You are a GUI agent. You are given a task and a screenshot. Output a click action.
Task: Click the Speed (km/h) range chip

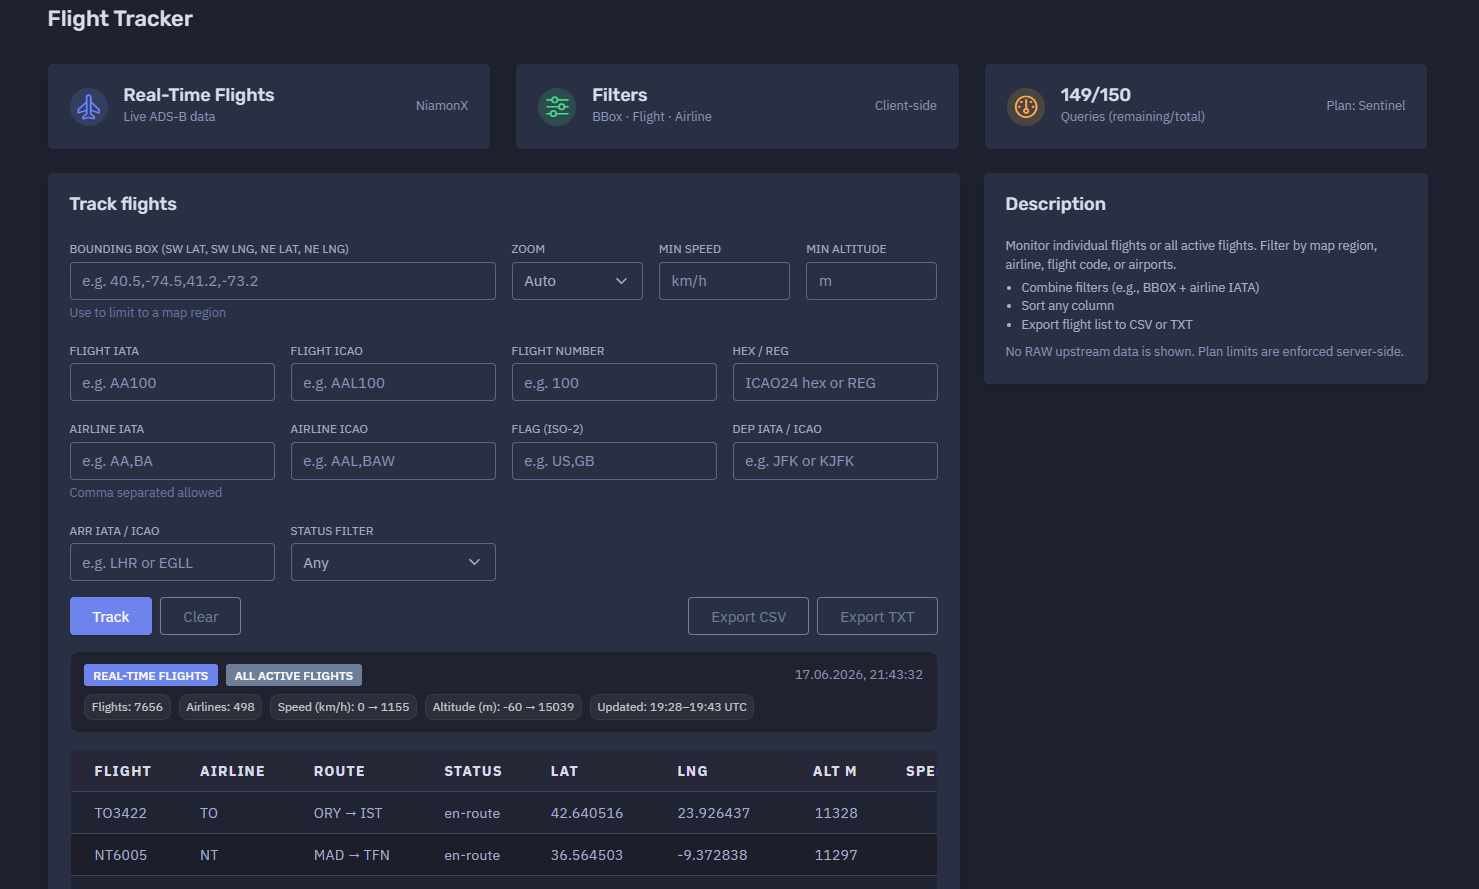point(343,707)
